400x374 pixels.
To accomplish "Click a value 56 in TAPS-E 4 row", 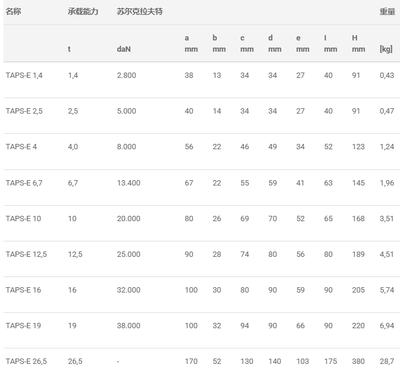I will click(x=189, y=147).
